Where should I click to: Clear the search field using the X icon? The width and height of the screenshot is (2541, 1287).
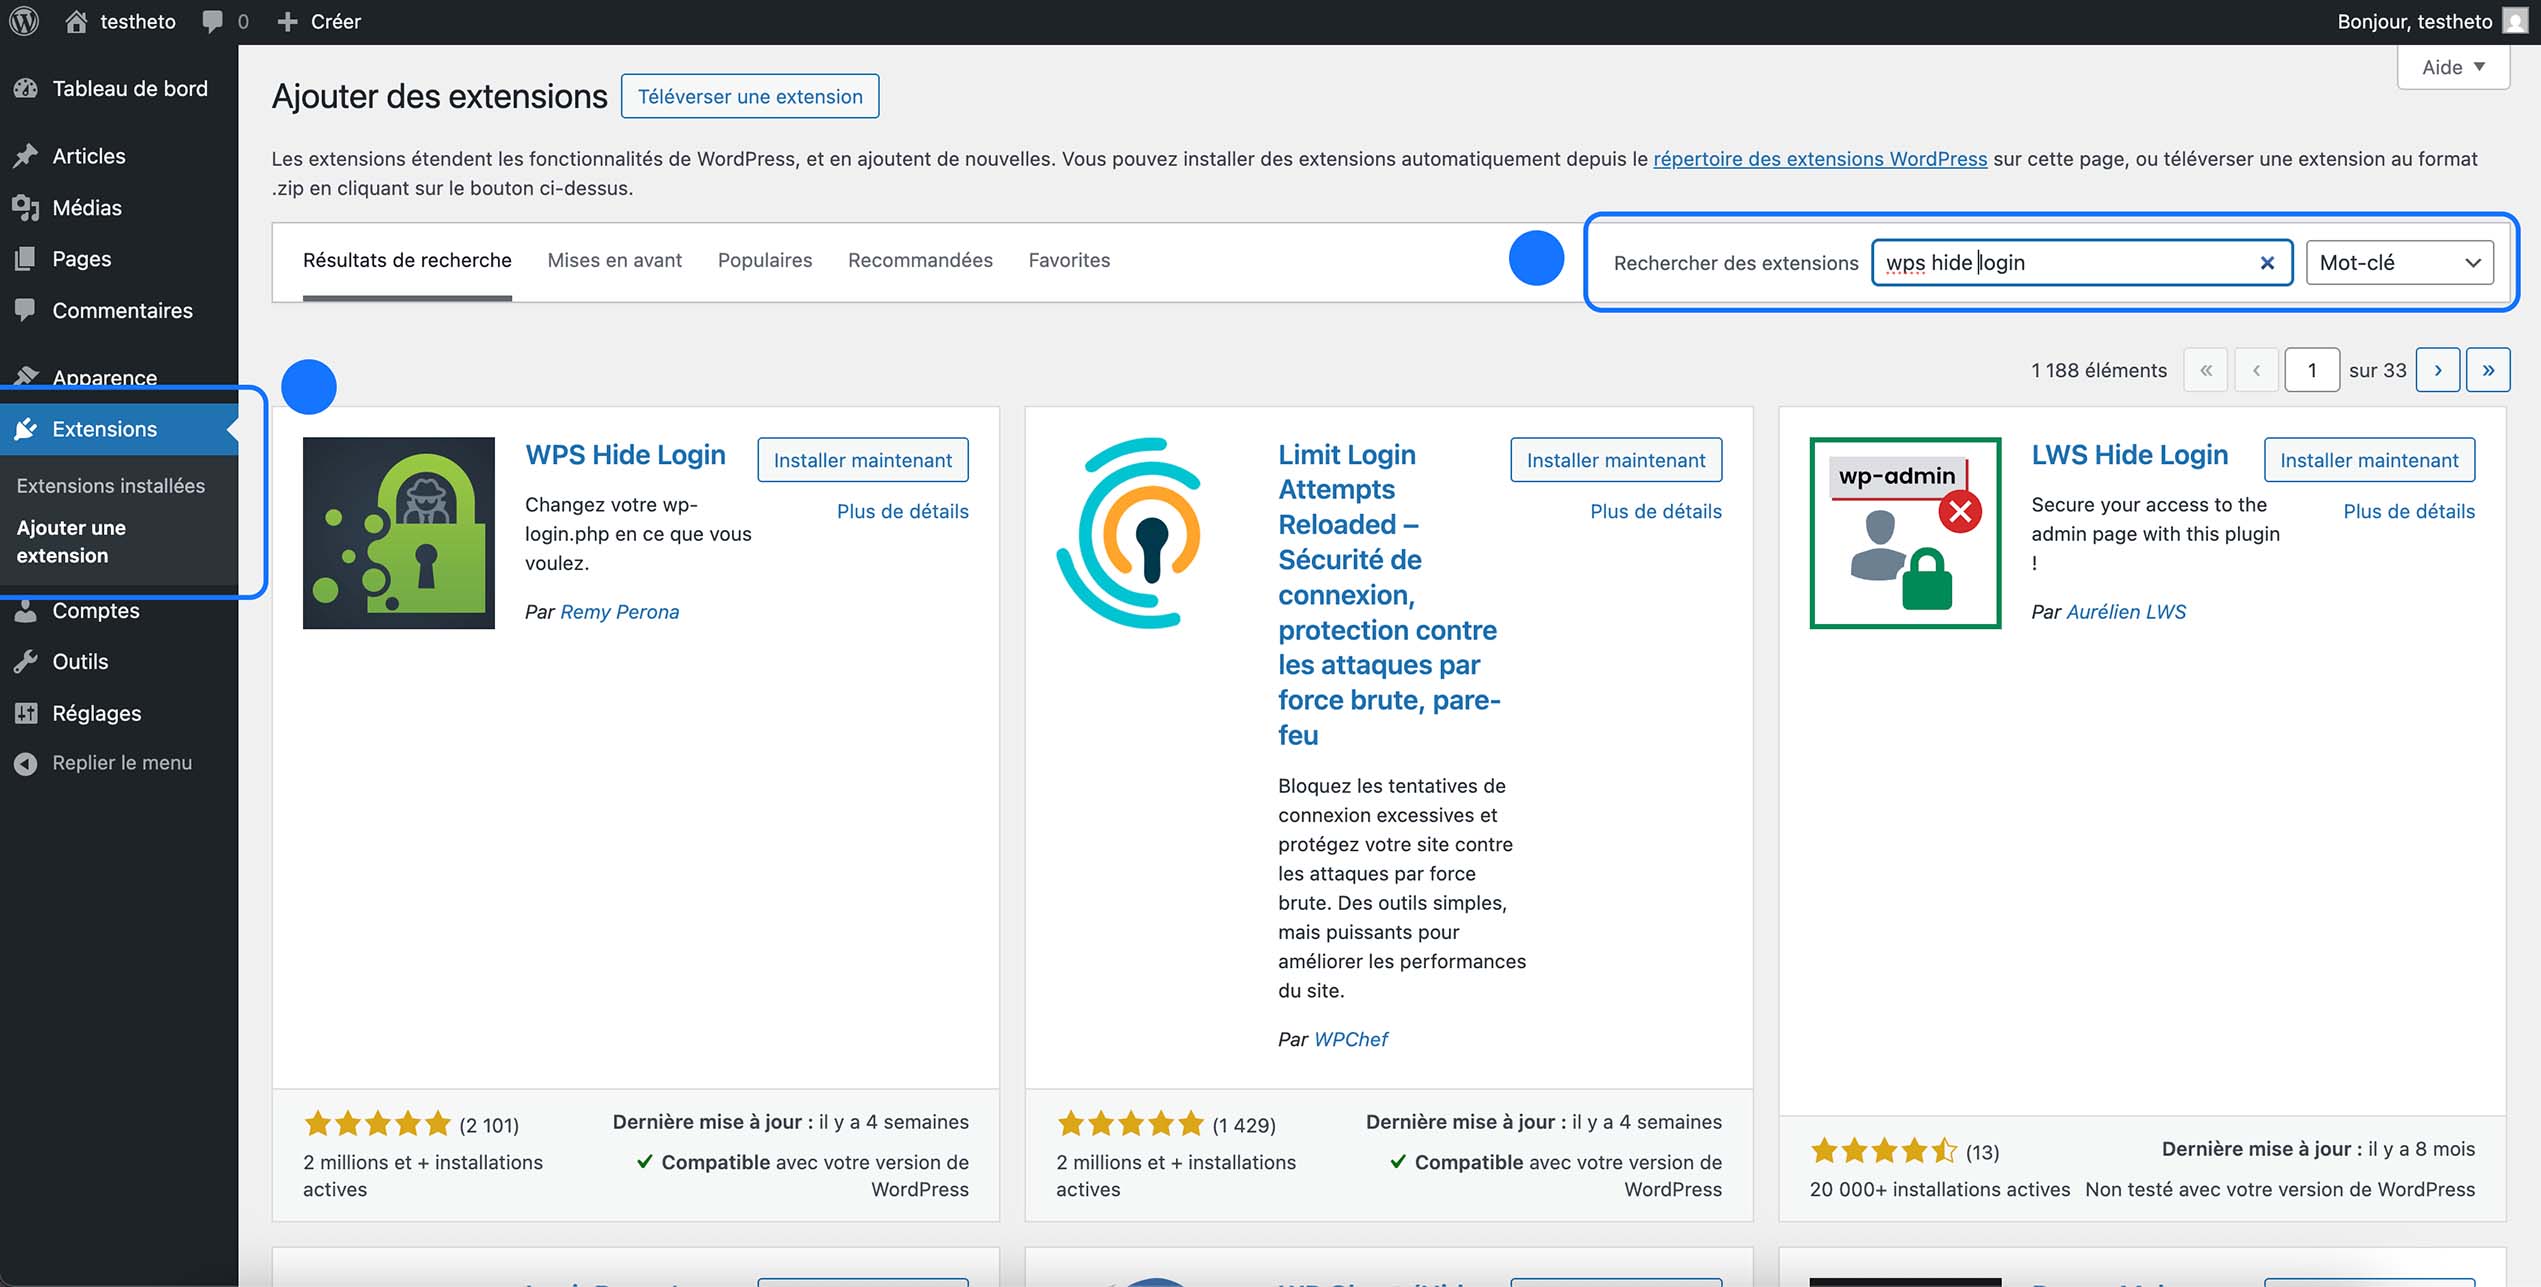[2266, 262]
